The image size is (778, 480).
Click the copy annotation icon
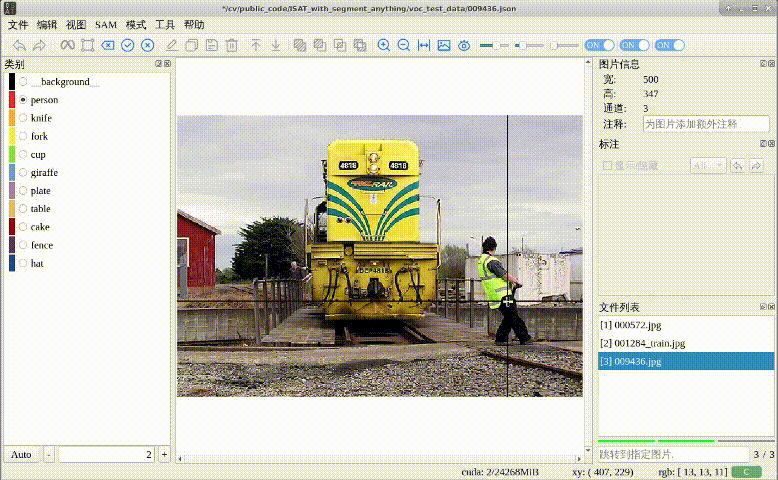191,46
